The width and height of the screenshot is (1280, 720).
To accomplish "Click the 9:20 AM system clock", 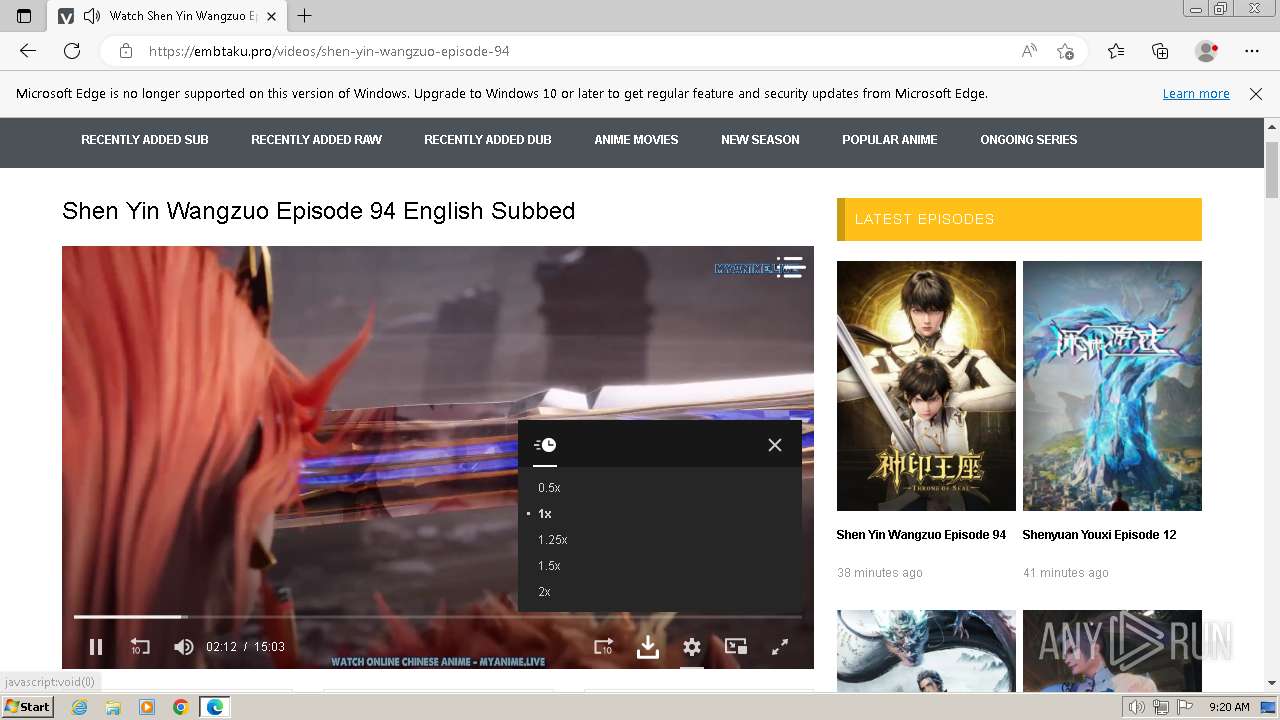I will tap(1229, 707).
